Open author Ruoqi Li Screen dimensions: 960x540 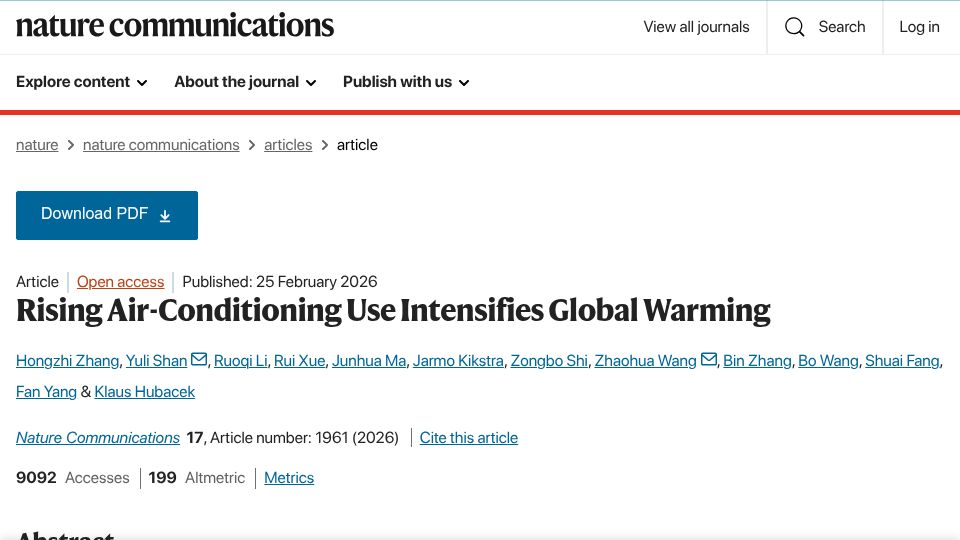(x=241, y=361)
